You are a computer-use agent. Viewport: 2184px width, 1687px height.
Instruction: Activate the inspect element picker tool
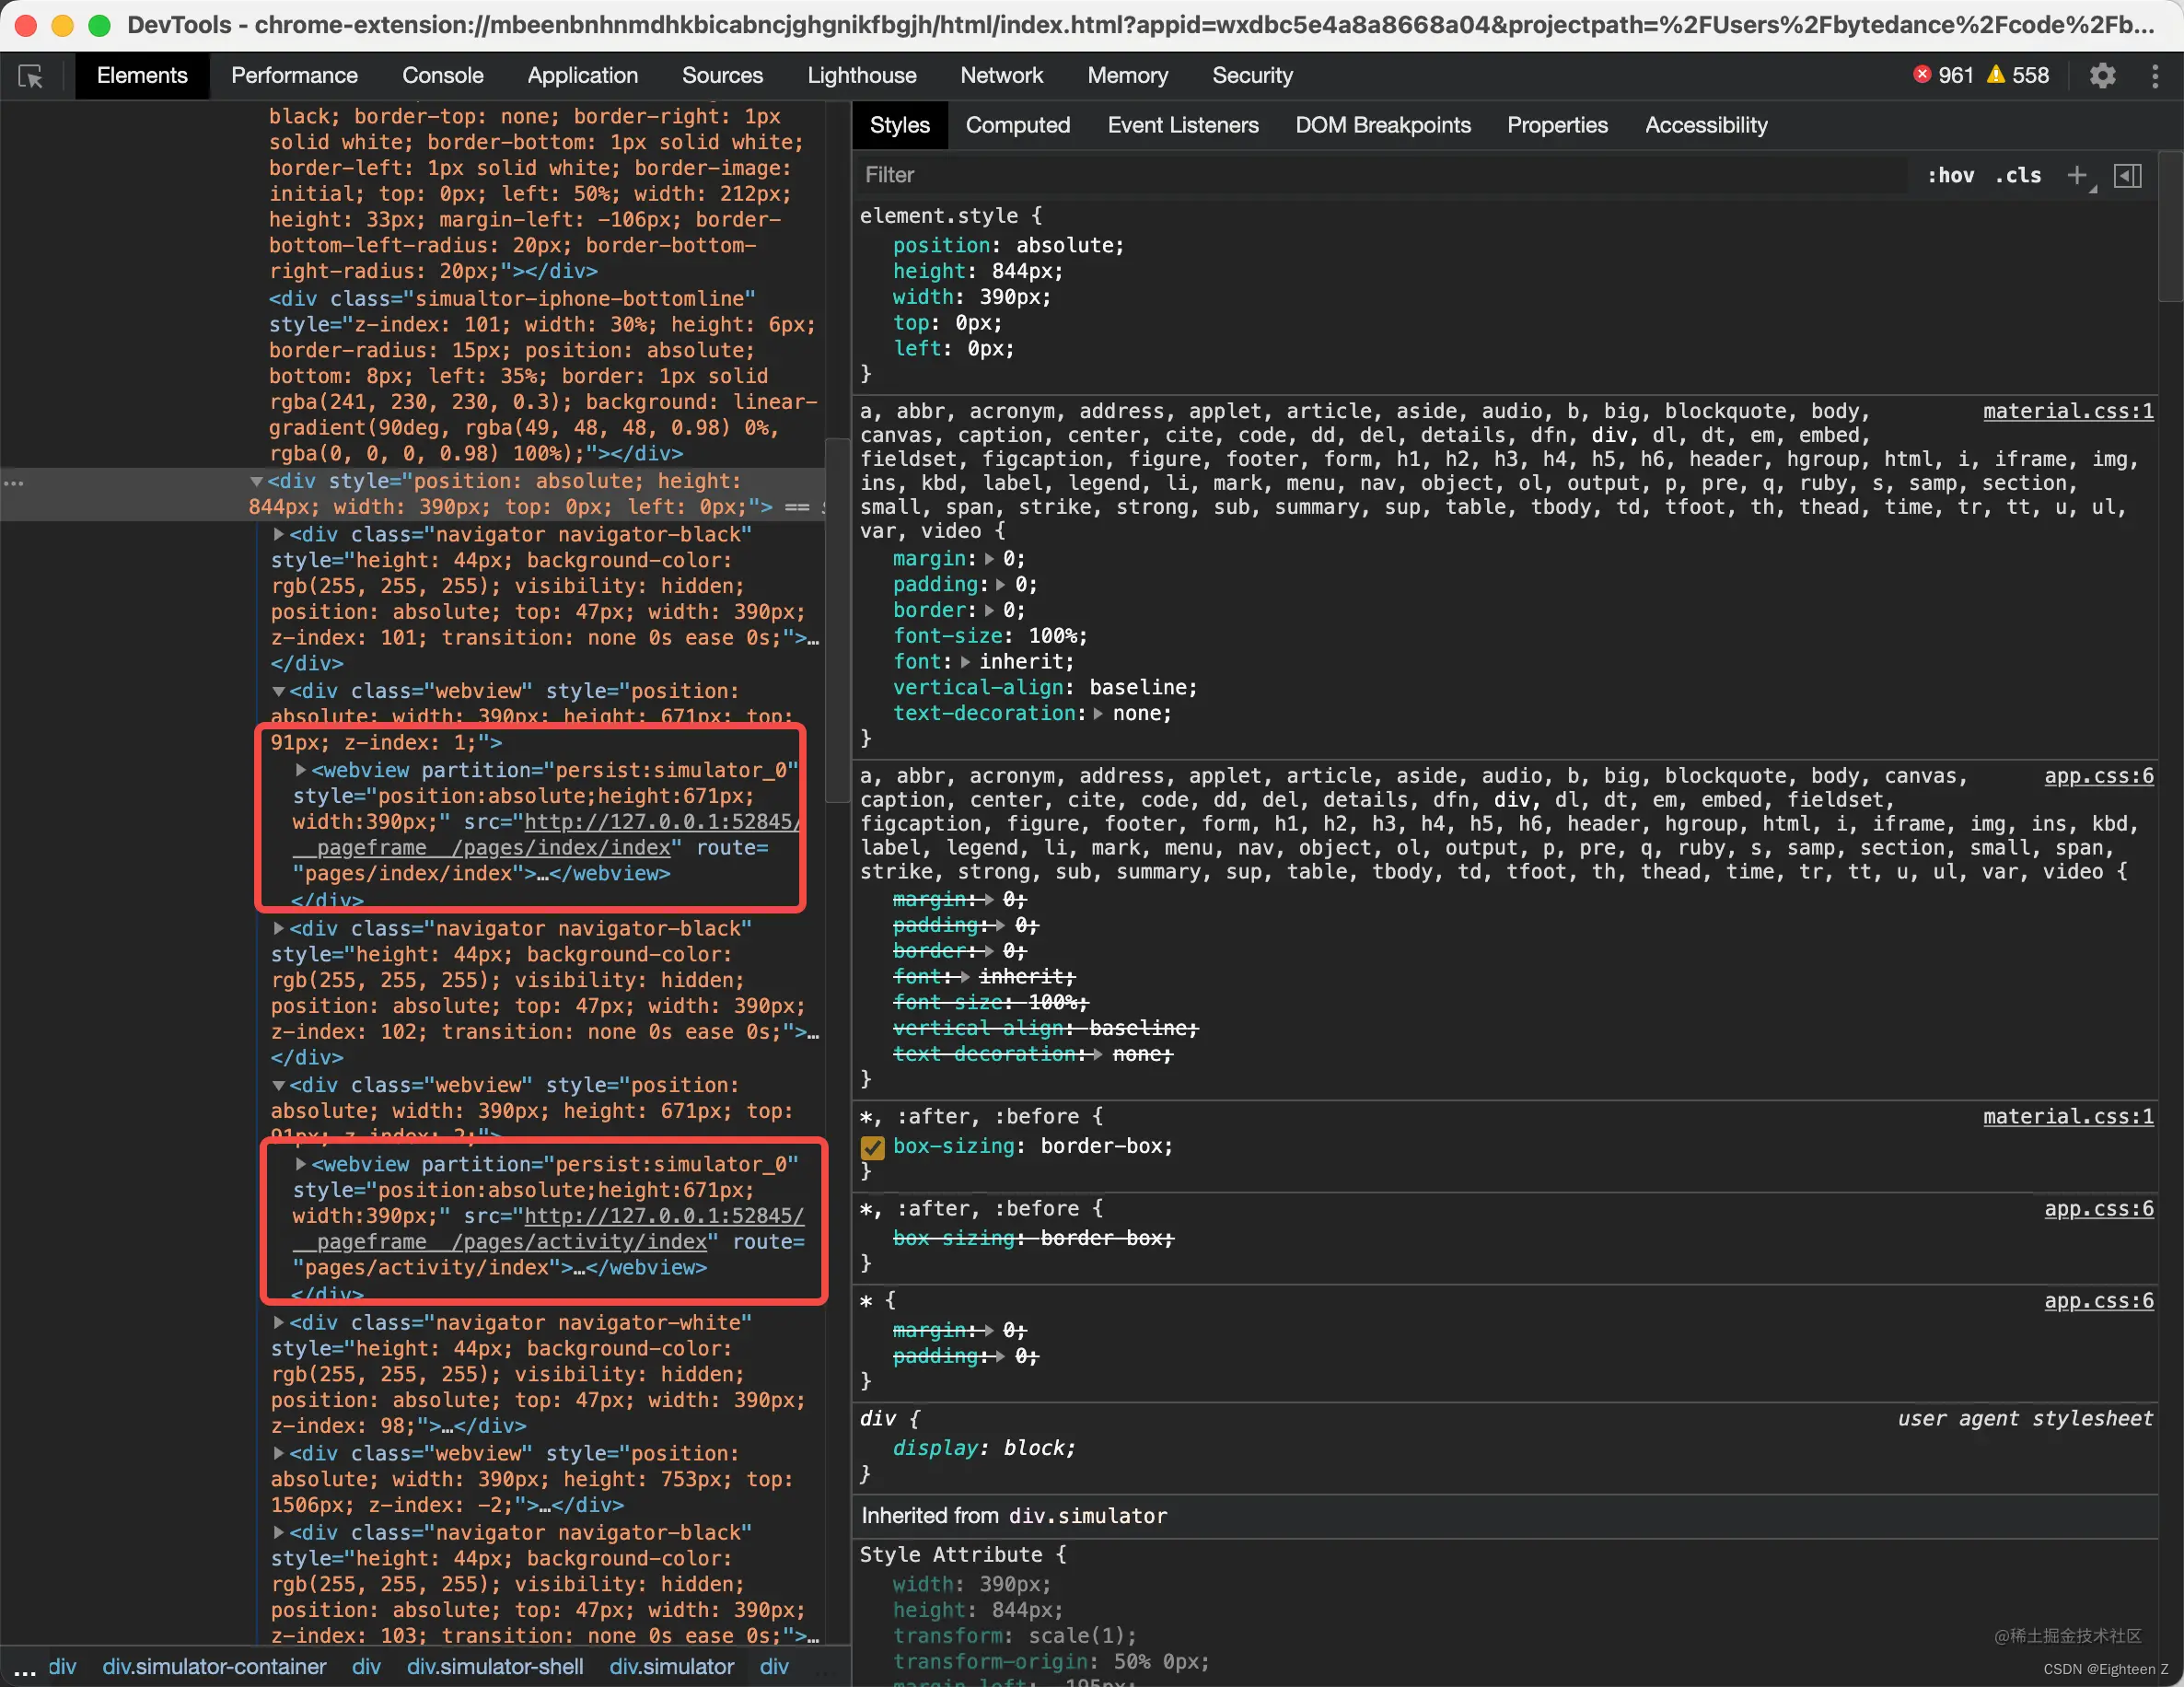[x=31, y=76]
